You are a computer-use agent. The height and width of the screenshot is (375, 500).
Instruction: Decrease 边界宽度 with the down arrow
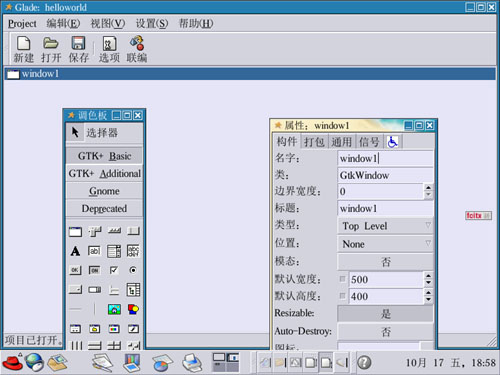point(428,195)
